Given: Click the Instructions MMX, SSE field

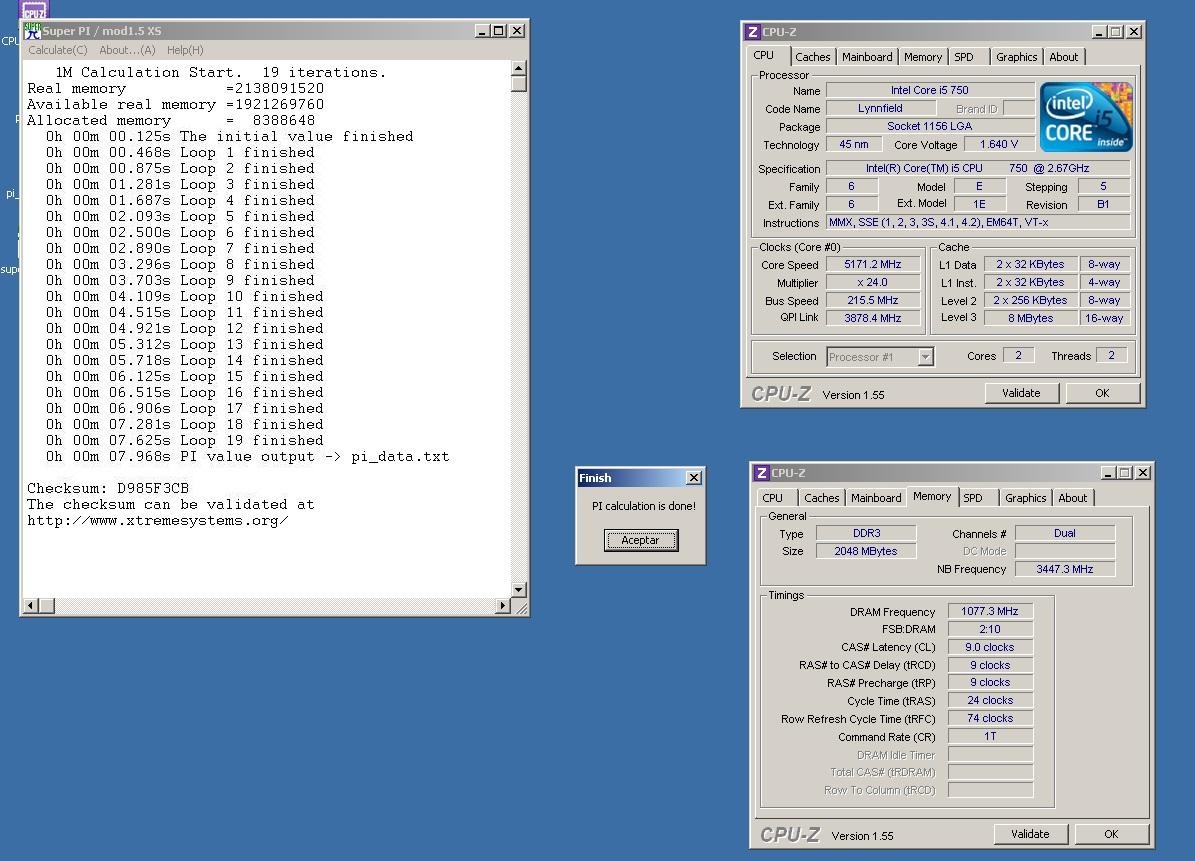Looking at the screenshot, I should coord(978,222).
